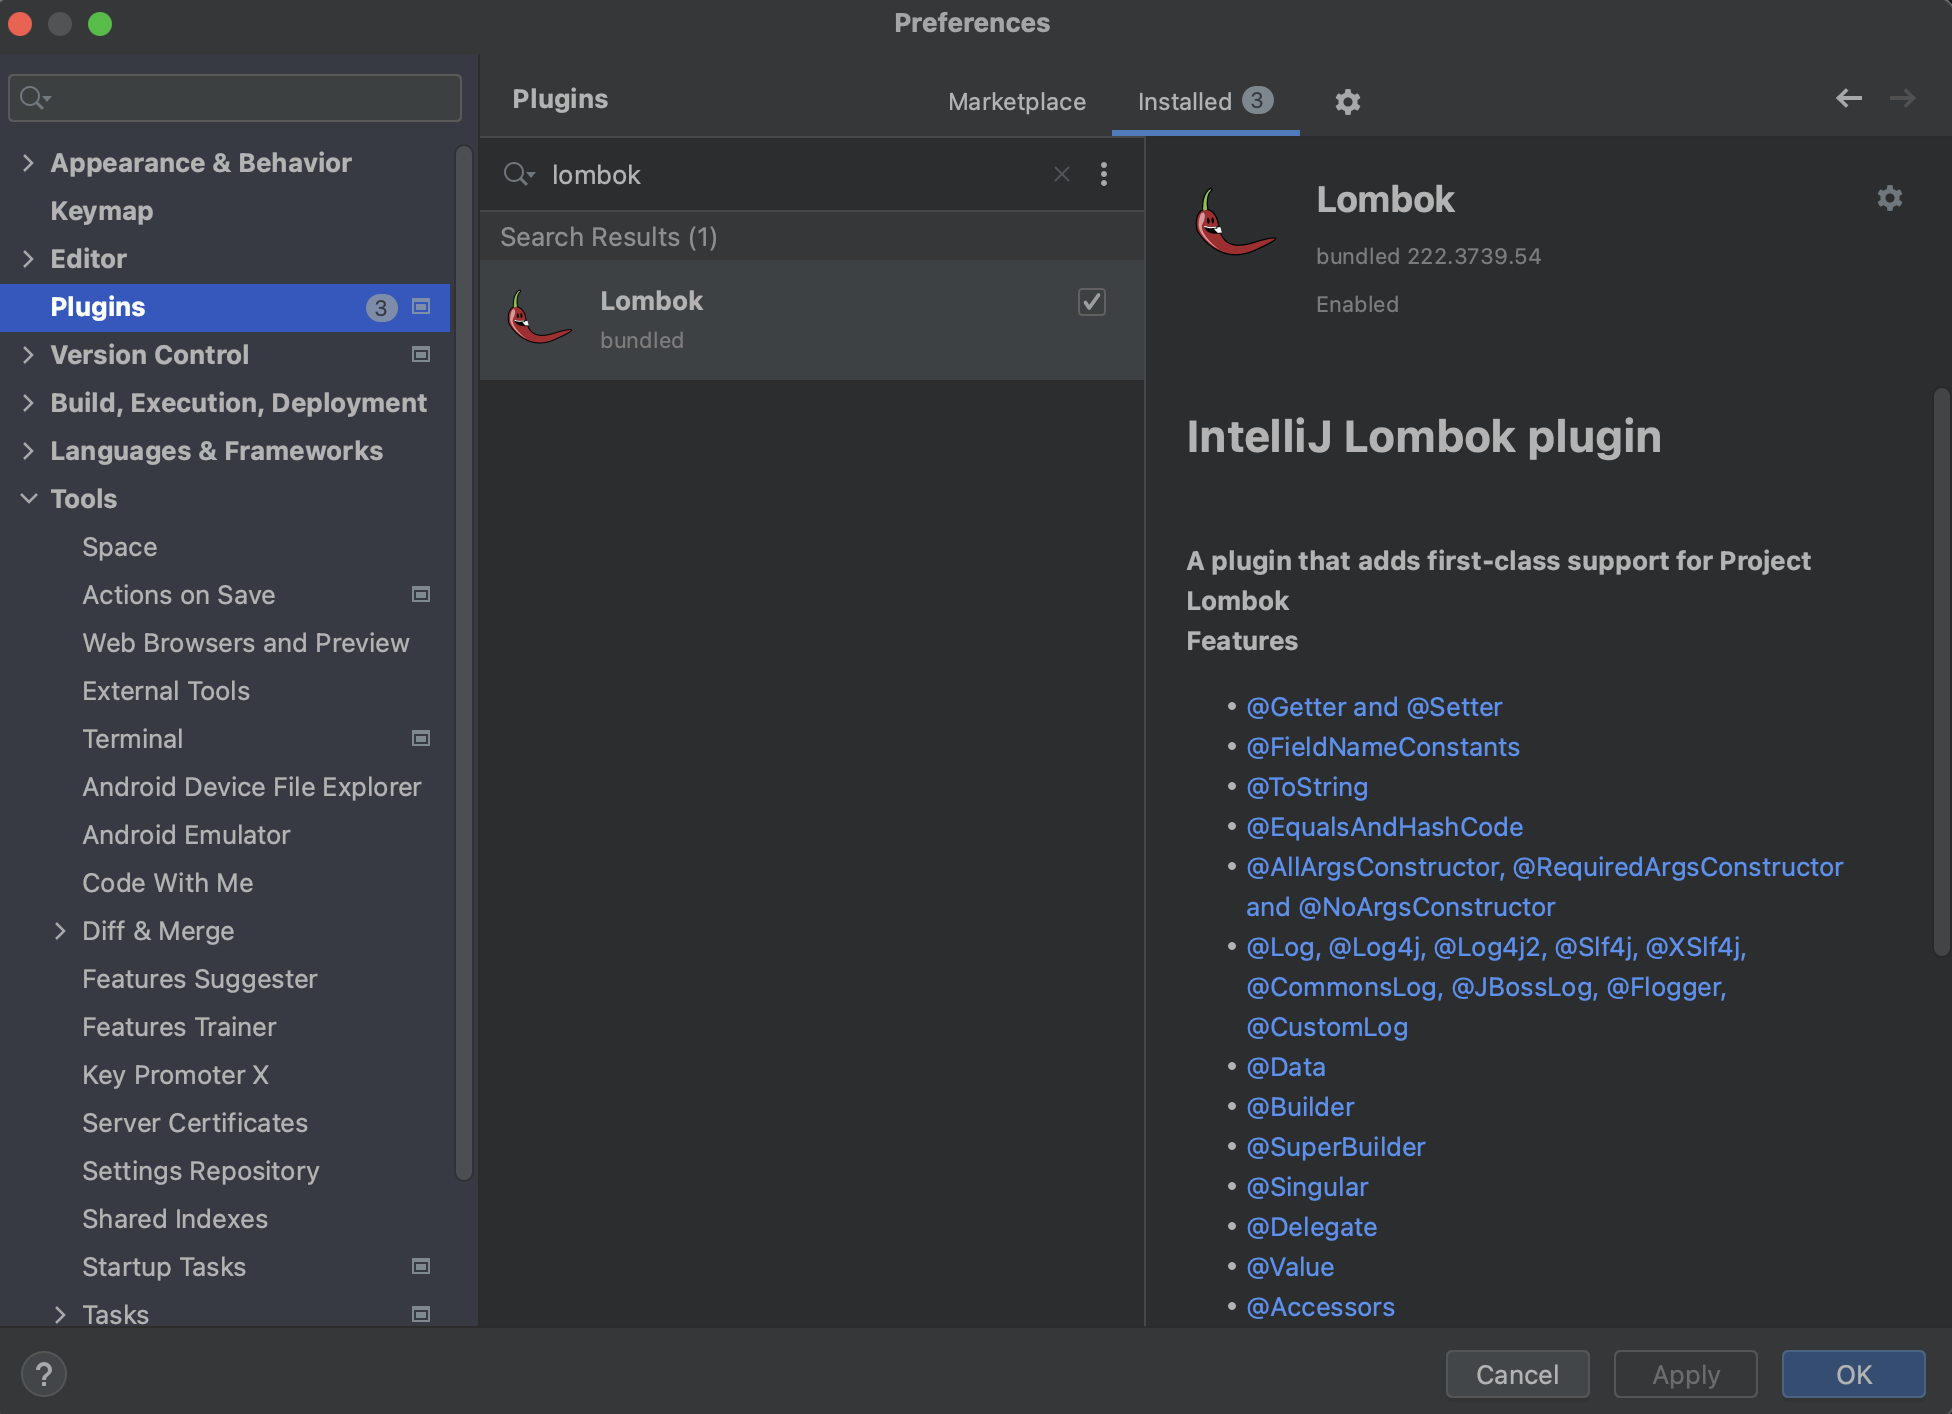Uncheck the Lombok plugin enabled checkbox
The height and width of the screenshot is (1414, 1952).
click(1091, 302)
